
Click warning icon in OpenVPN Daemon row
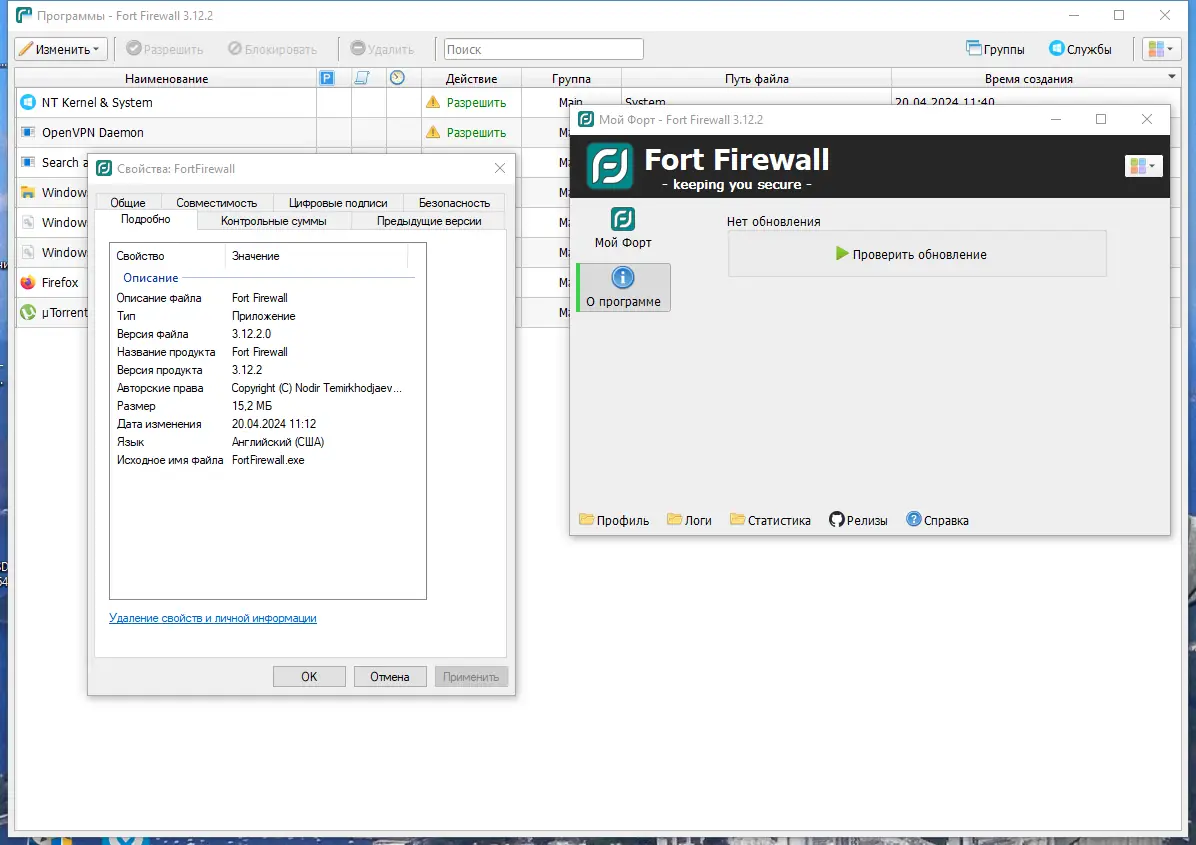[433, 132]
